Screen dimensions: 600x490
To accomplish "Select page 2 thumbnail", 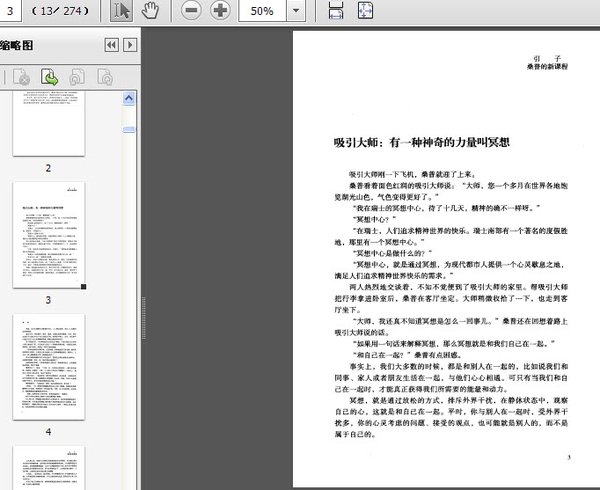I will [49, 124].
